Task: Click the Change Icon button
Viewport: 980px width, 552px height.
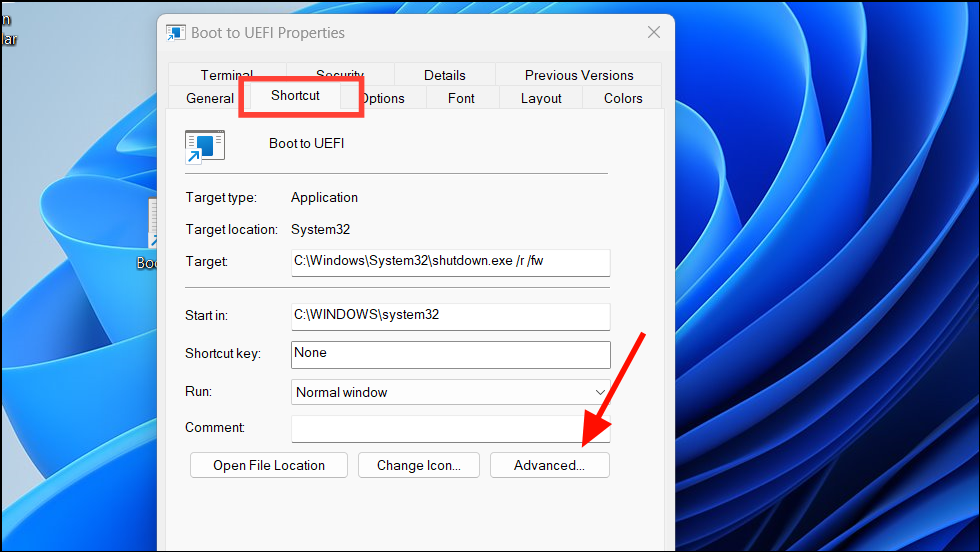Action: click(419, 465)
